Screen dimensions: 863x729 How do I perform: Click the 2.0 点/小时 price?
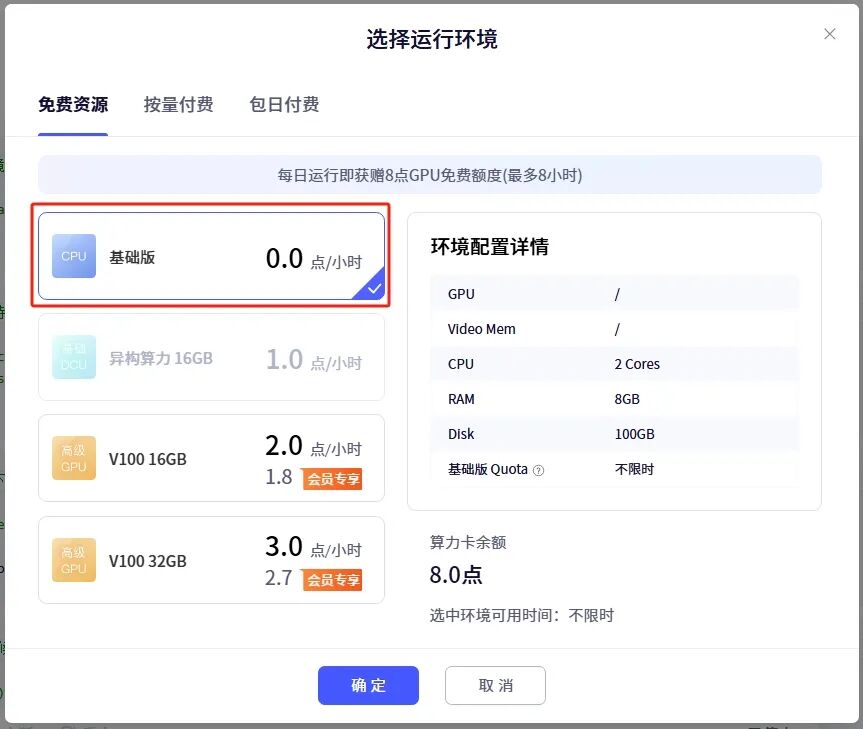point(314,446)
